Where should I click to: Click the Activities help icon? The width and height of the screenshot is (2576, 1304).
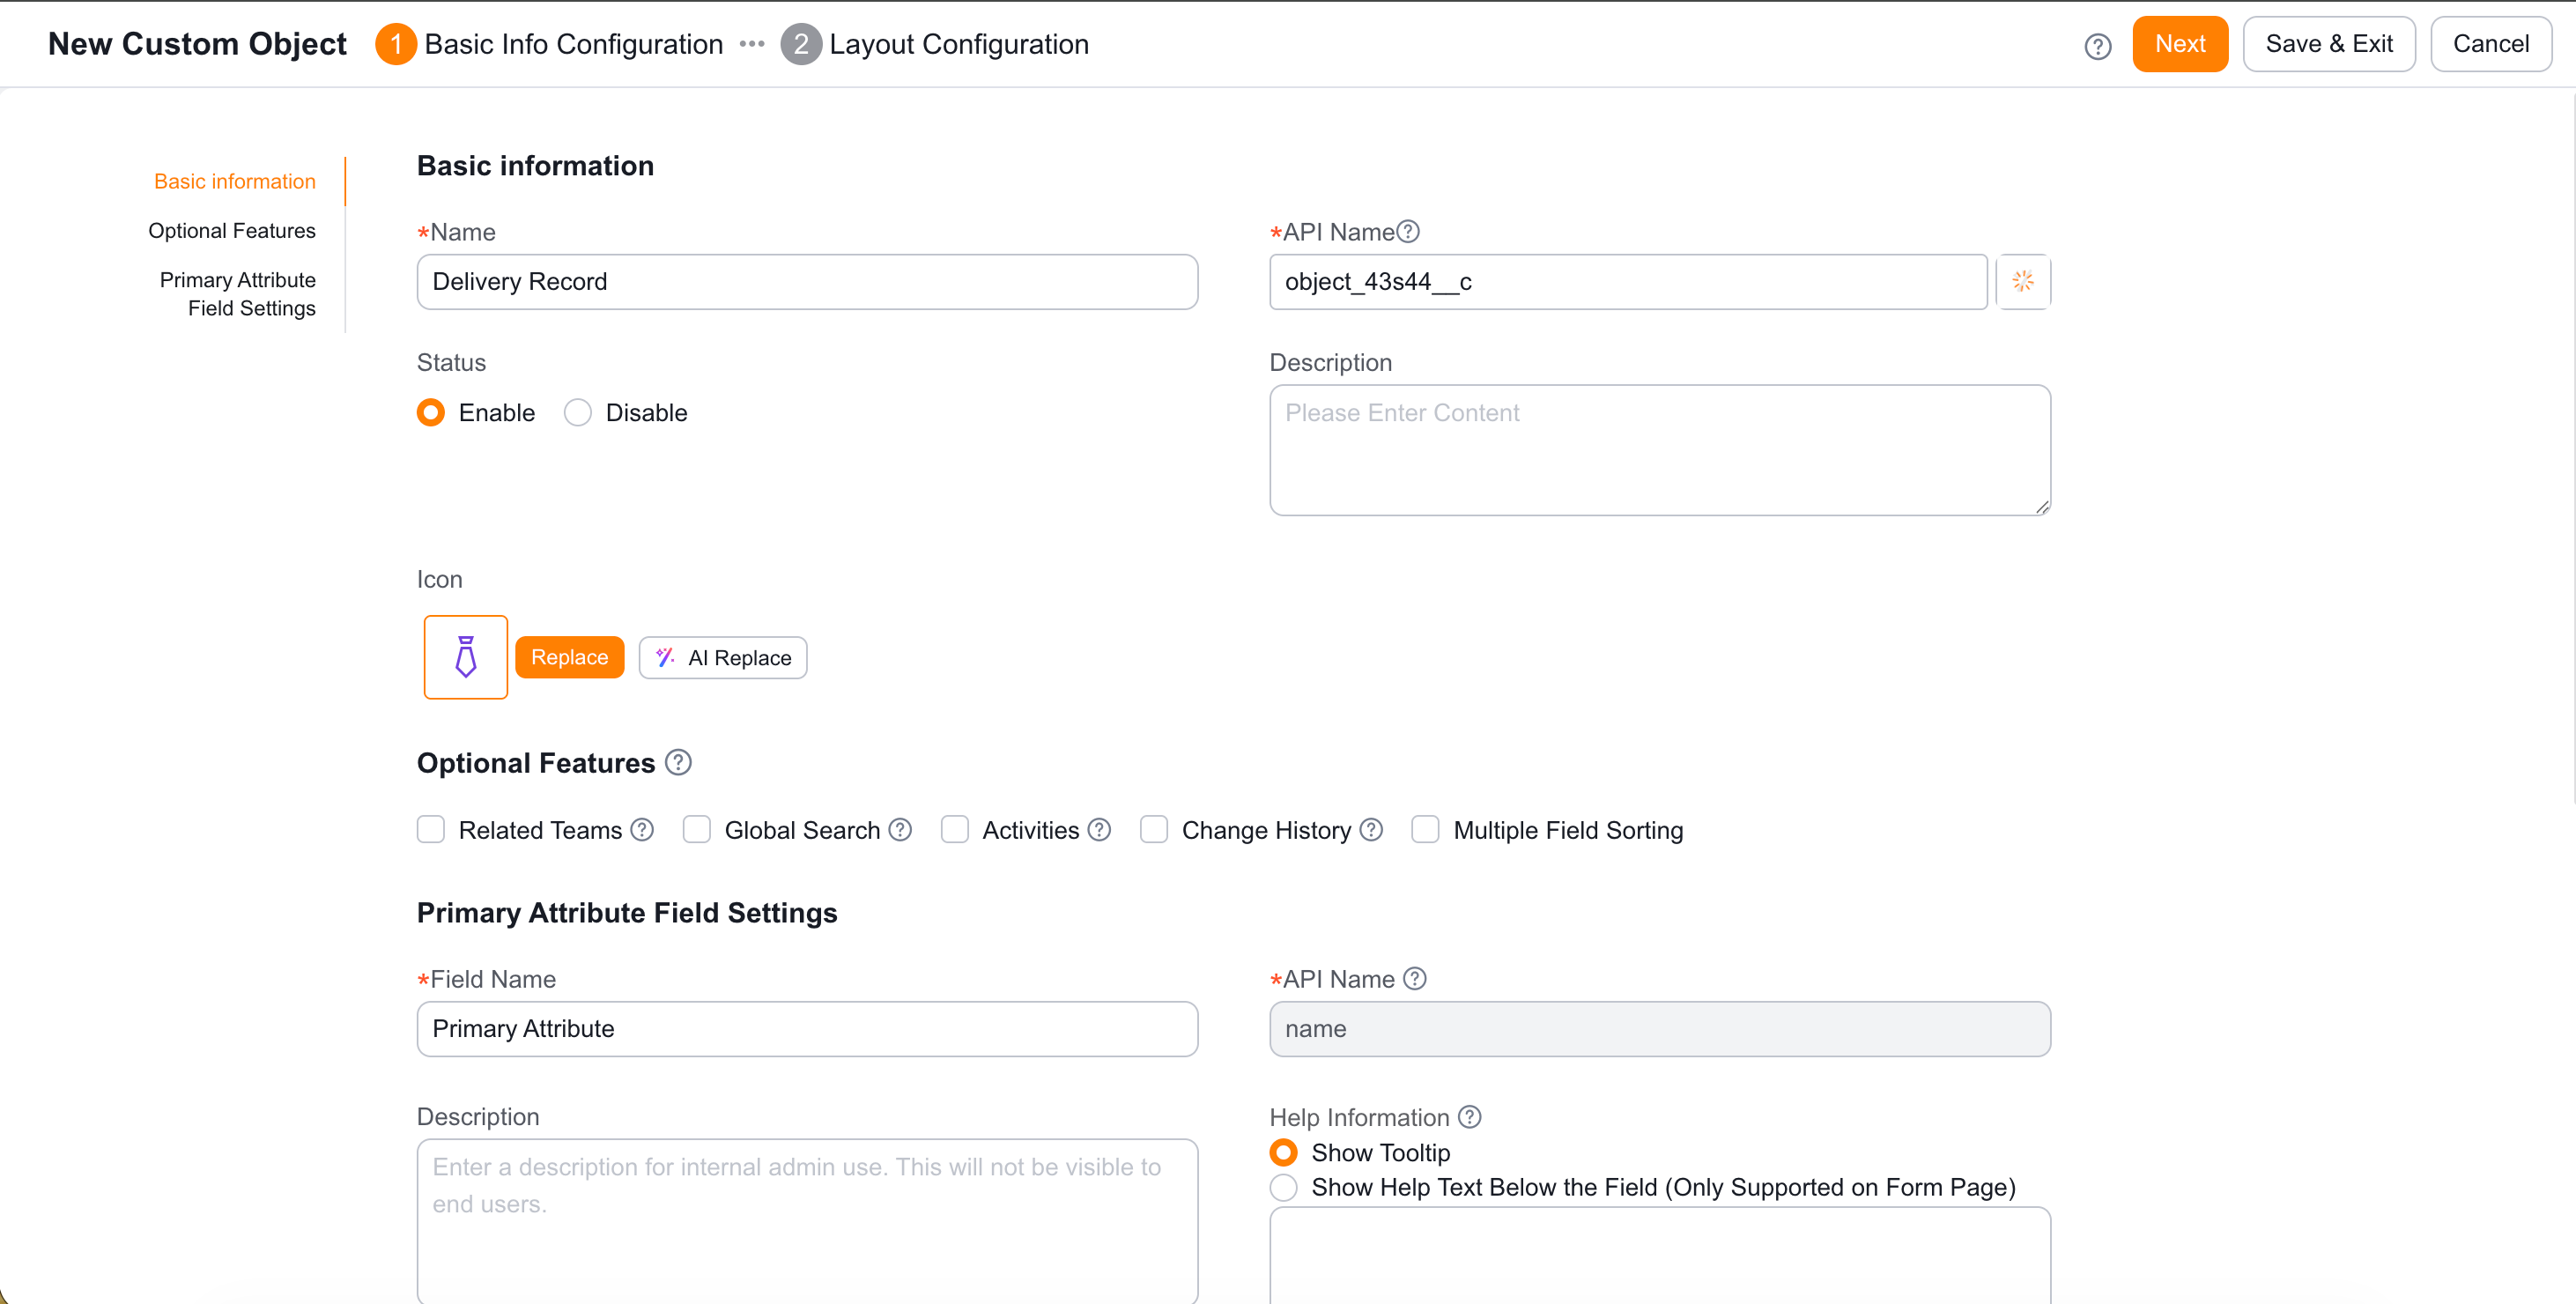click(x=1099, y=830)
